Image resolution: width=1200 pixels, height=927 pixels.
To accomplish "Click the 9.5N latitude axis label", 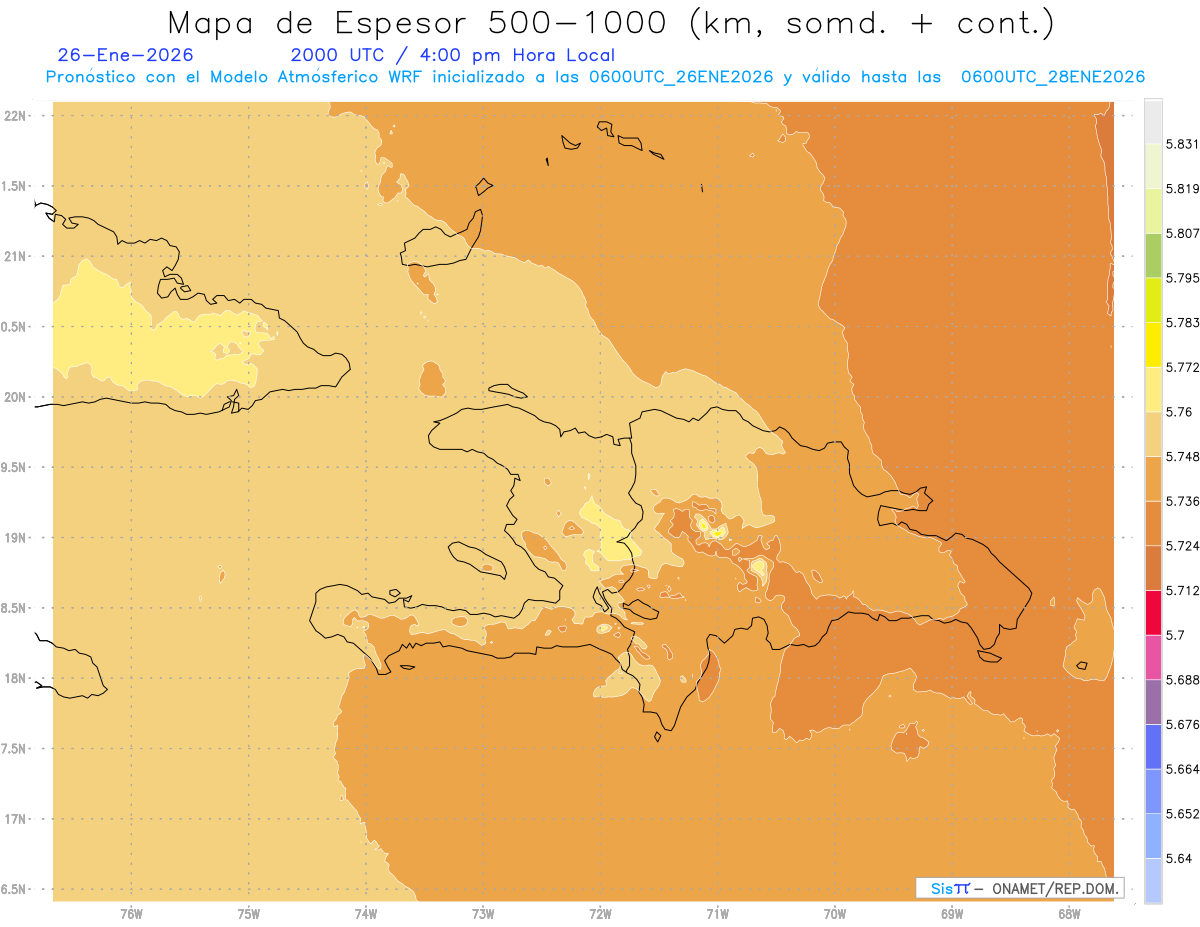I will pyautogui.click(x=14, y=467).
